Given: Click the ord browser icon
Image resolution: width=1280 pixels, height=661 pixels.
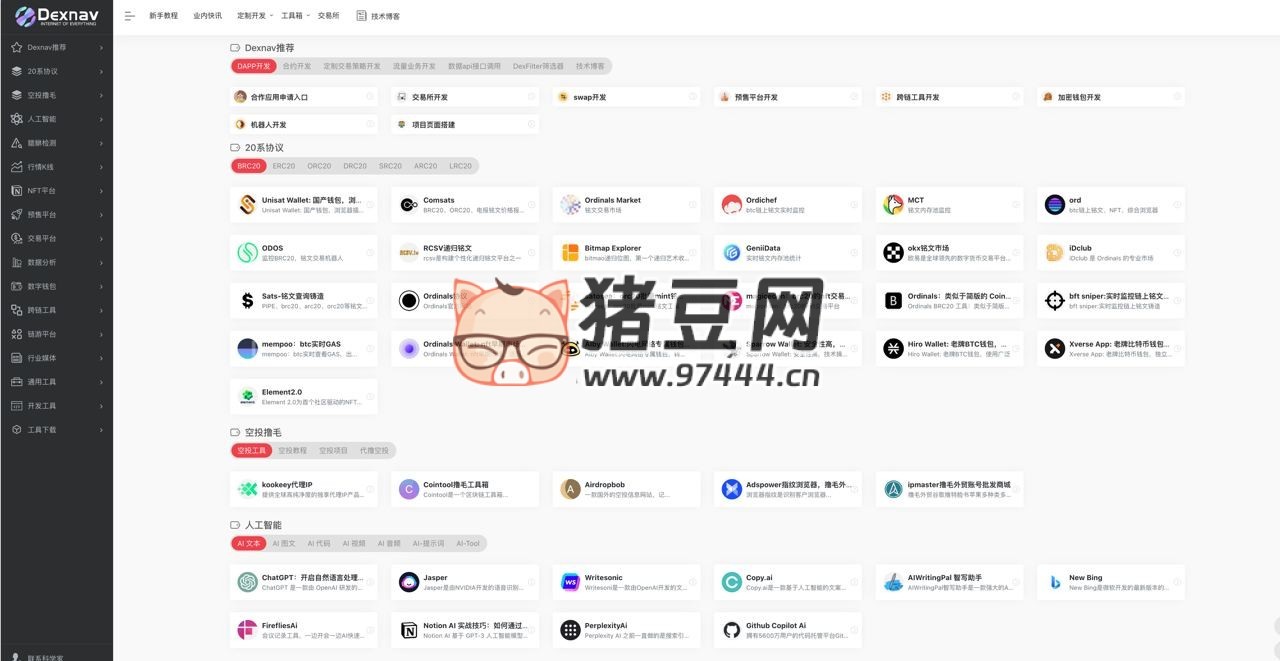Looking at the screenshot, I should coord(1055,205).
